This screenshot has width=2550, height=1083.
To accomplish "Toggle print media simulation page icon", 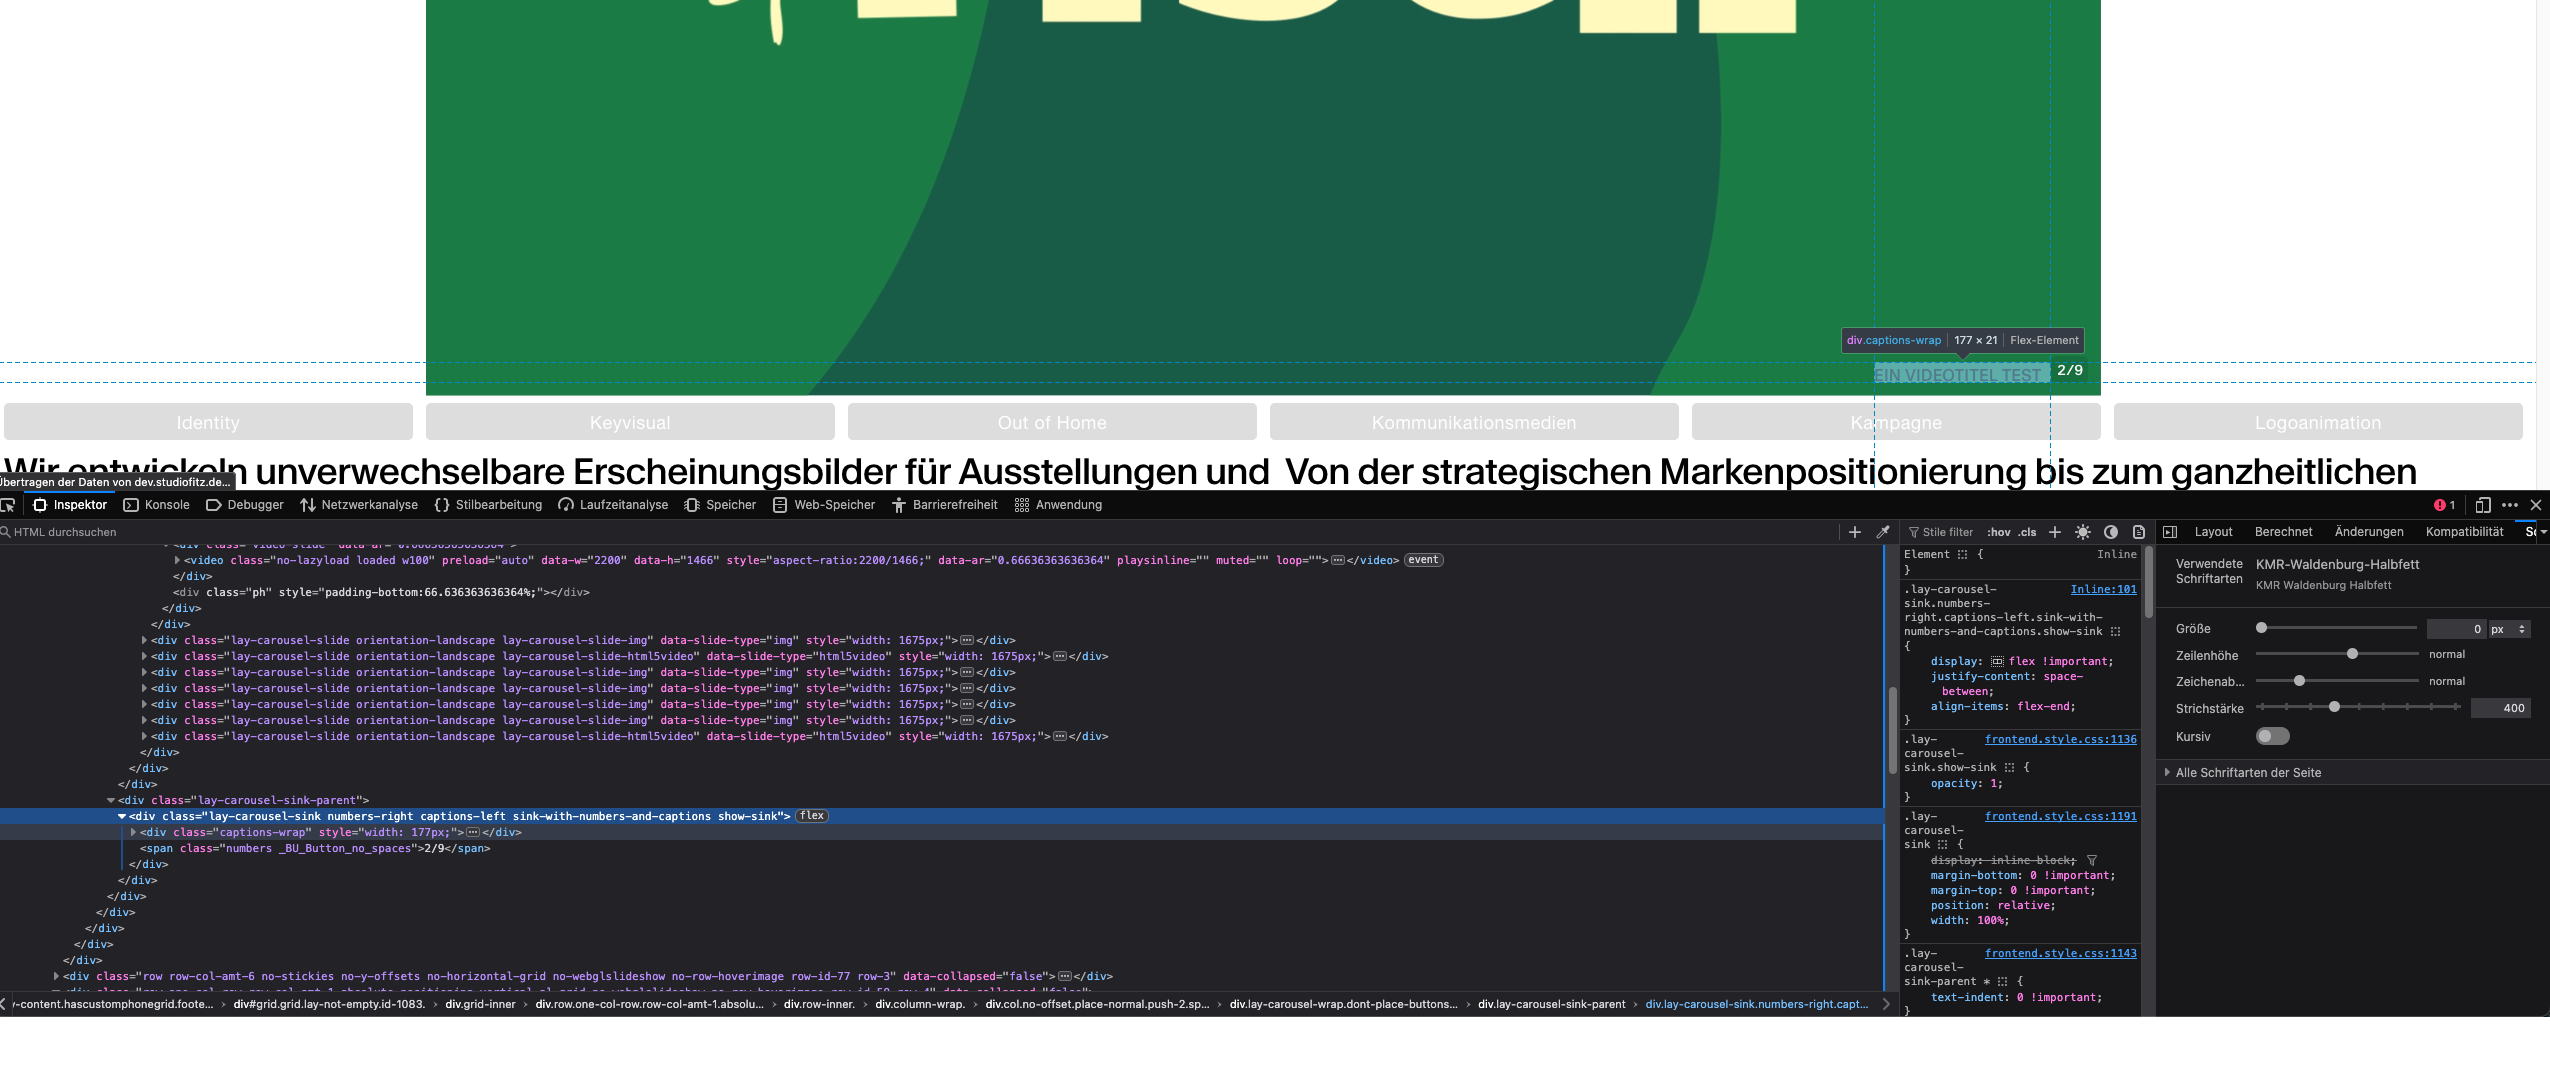I will (2139, 532).
